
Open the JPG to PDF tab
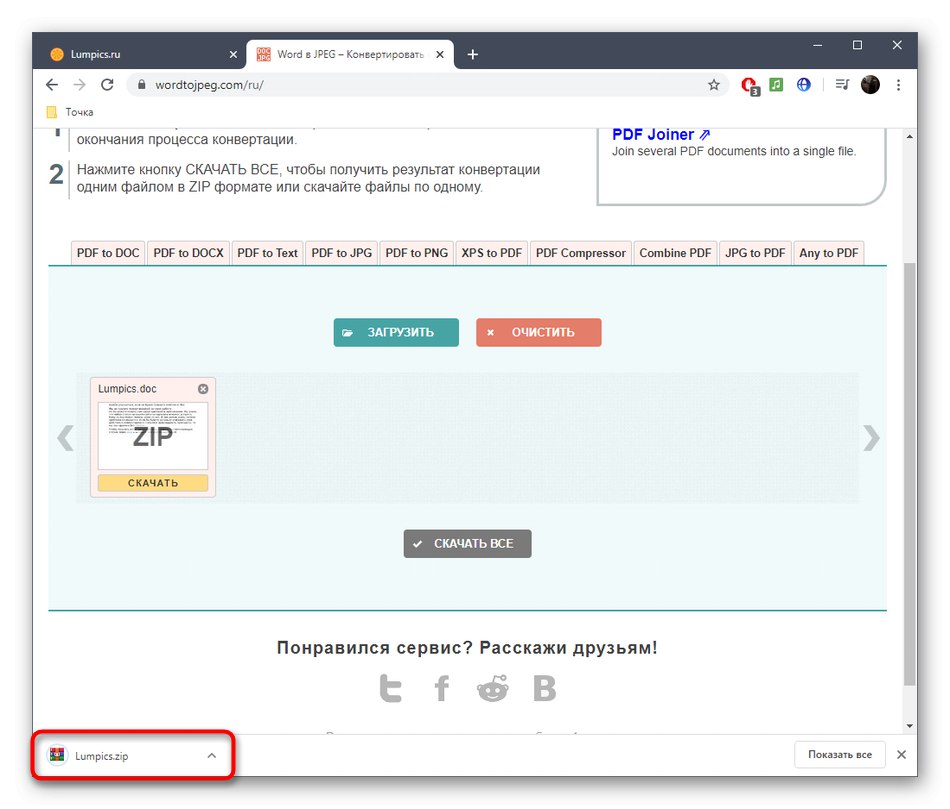point(755,253)
